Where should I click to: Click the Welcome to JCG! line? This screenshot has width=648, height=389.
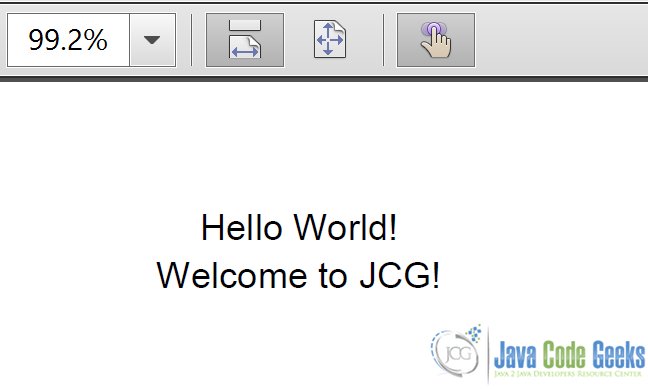point(298,275)
